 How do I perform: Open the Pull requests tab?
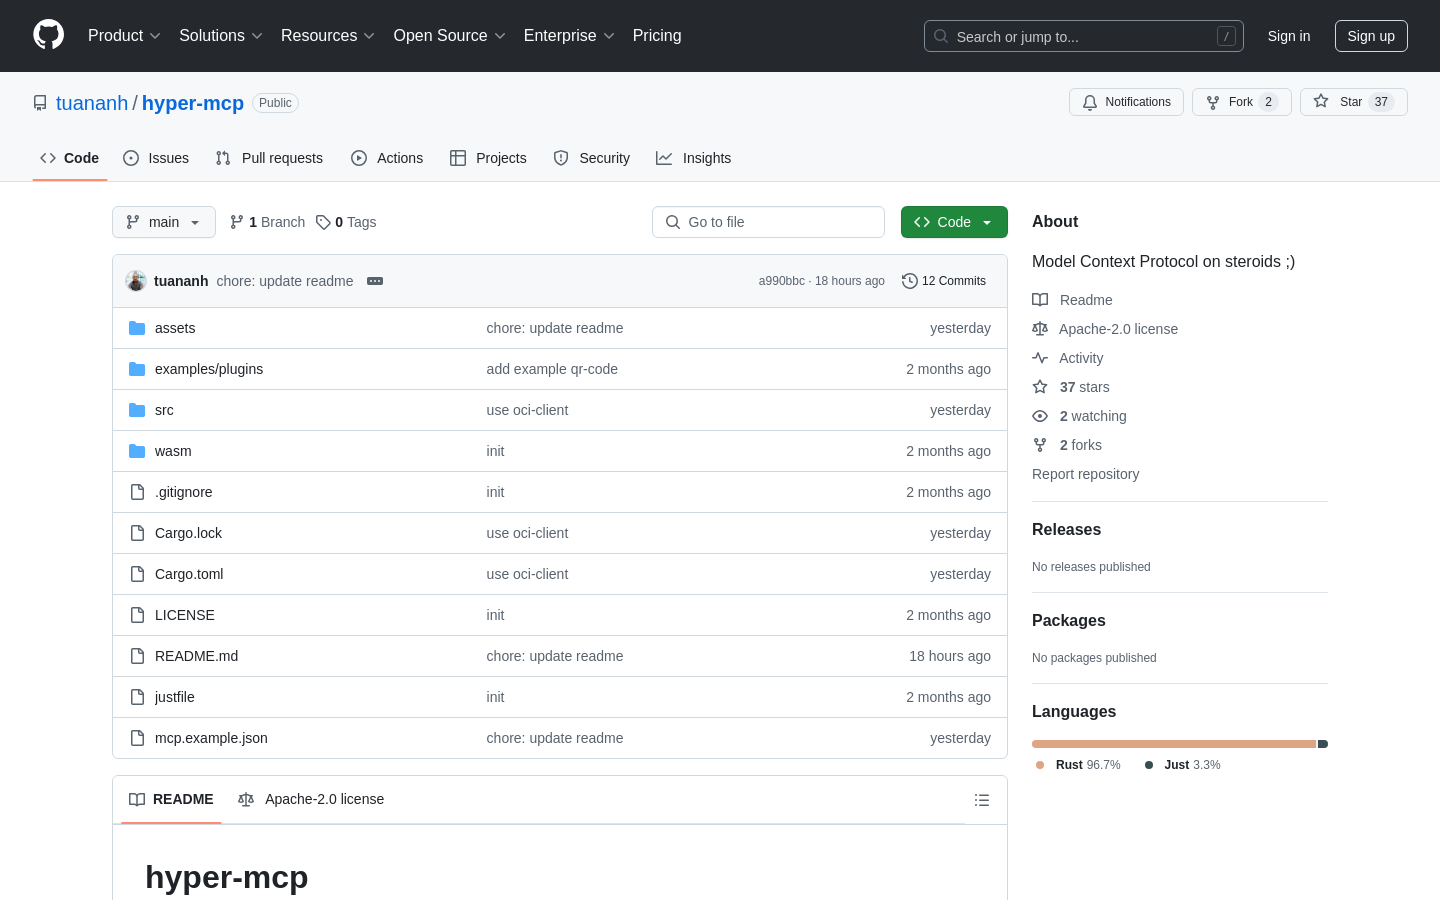click(x=269, y=158)
